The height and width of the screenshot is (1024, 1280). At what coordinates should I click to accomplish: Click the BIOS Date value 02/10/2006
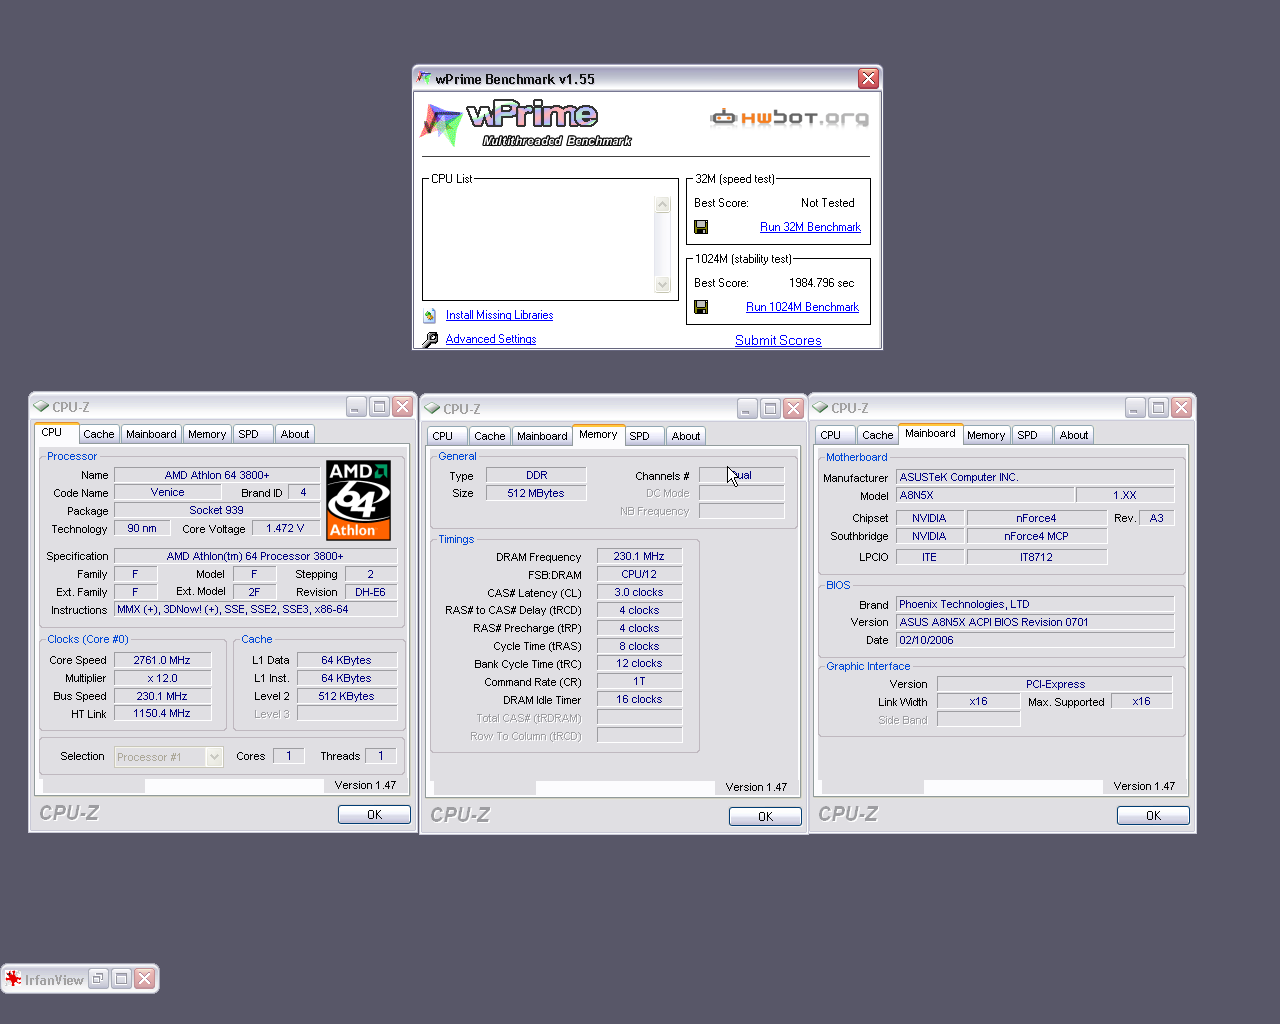(x=1035, y=640)
